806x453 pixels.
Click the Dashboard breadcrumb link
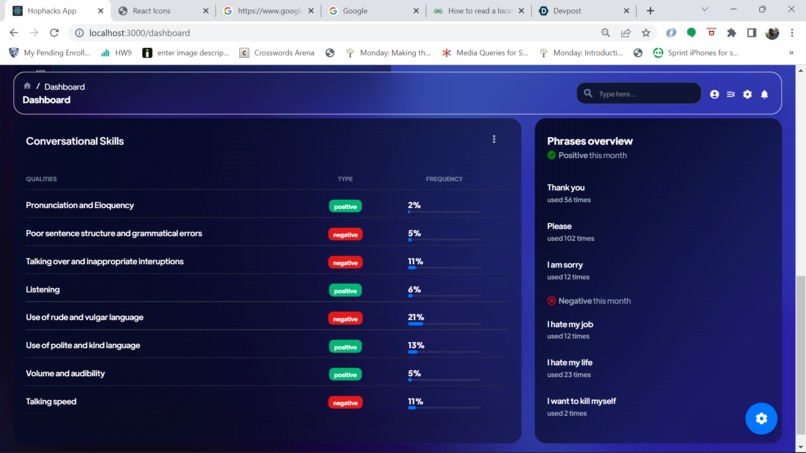[x=64, y=87]
